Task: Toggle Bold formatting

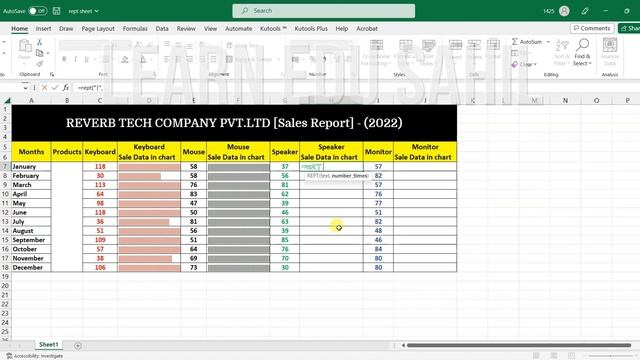Action: click(x=64, y=60)
